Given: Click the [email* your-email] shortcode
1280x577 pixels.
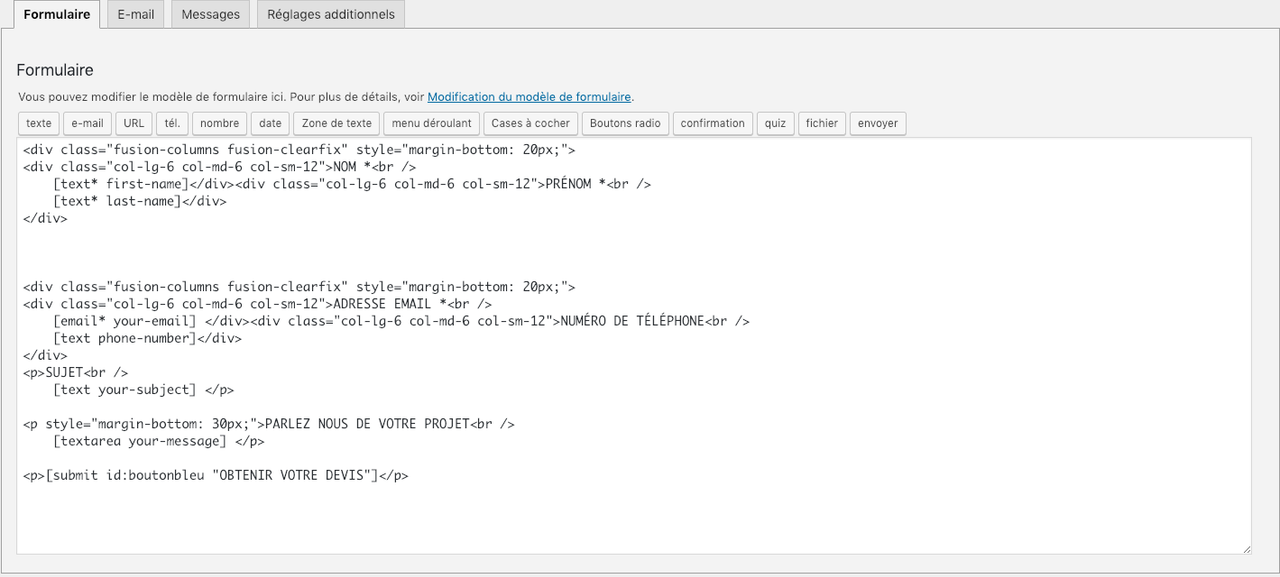Looking at the screenshot, I should point(125,321).
